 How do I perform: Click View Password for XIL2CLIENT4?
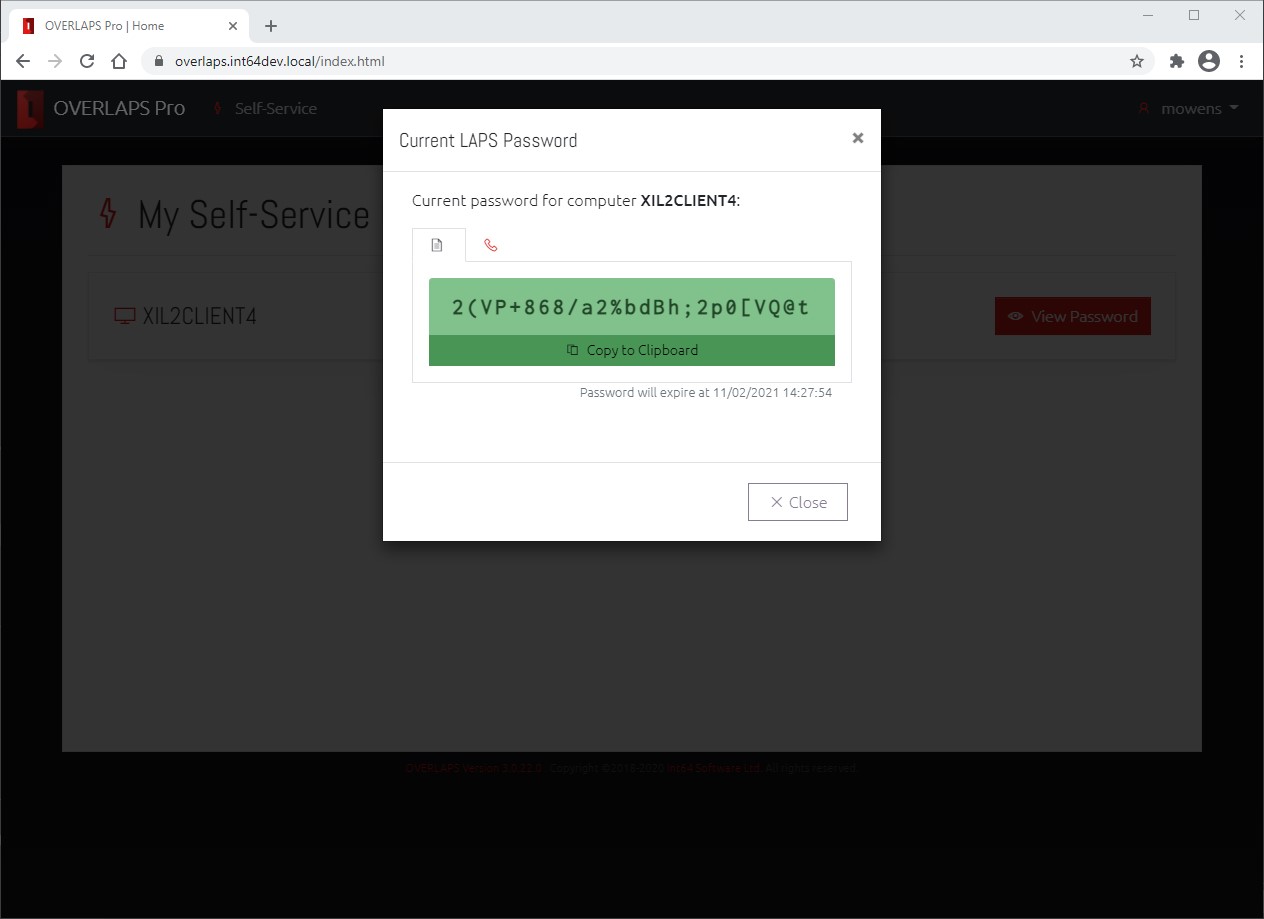[x=1072, y=316]
